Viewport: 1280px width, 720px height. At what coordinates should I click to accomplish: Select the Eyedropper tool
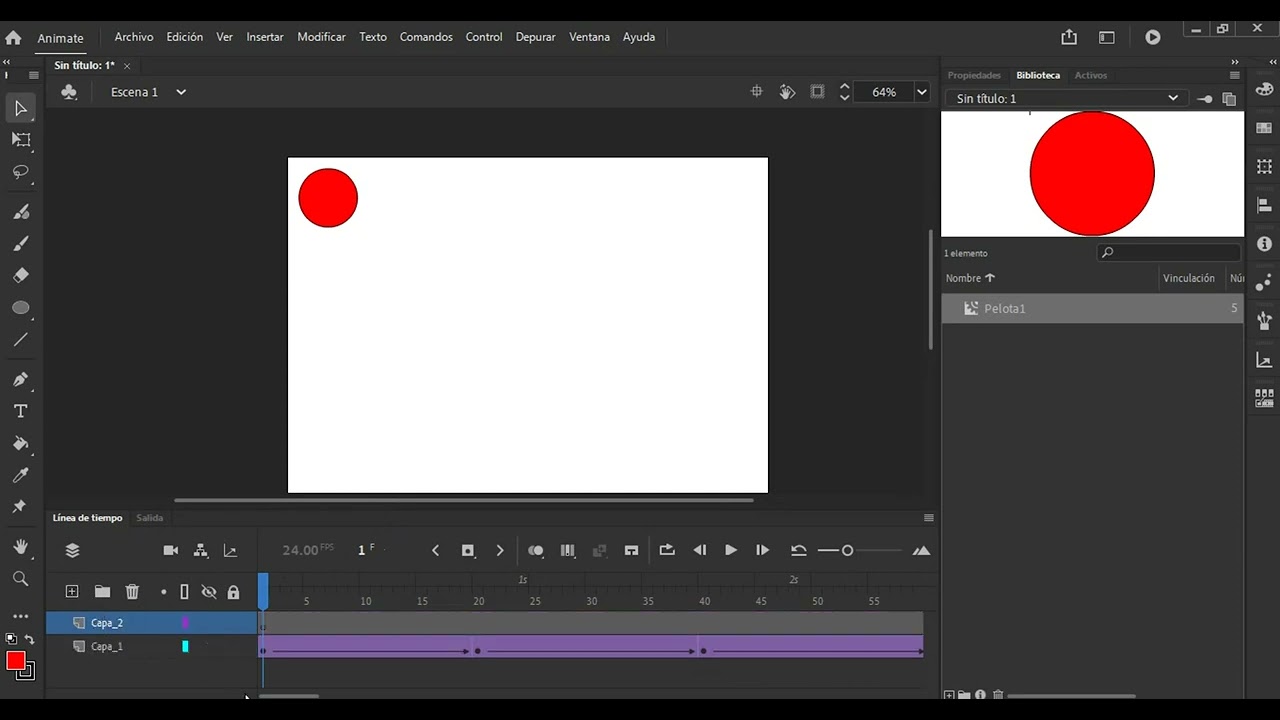(21, 475)
